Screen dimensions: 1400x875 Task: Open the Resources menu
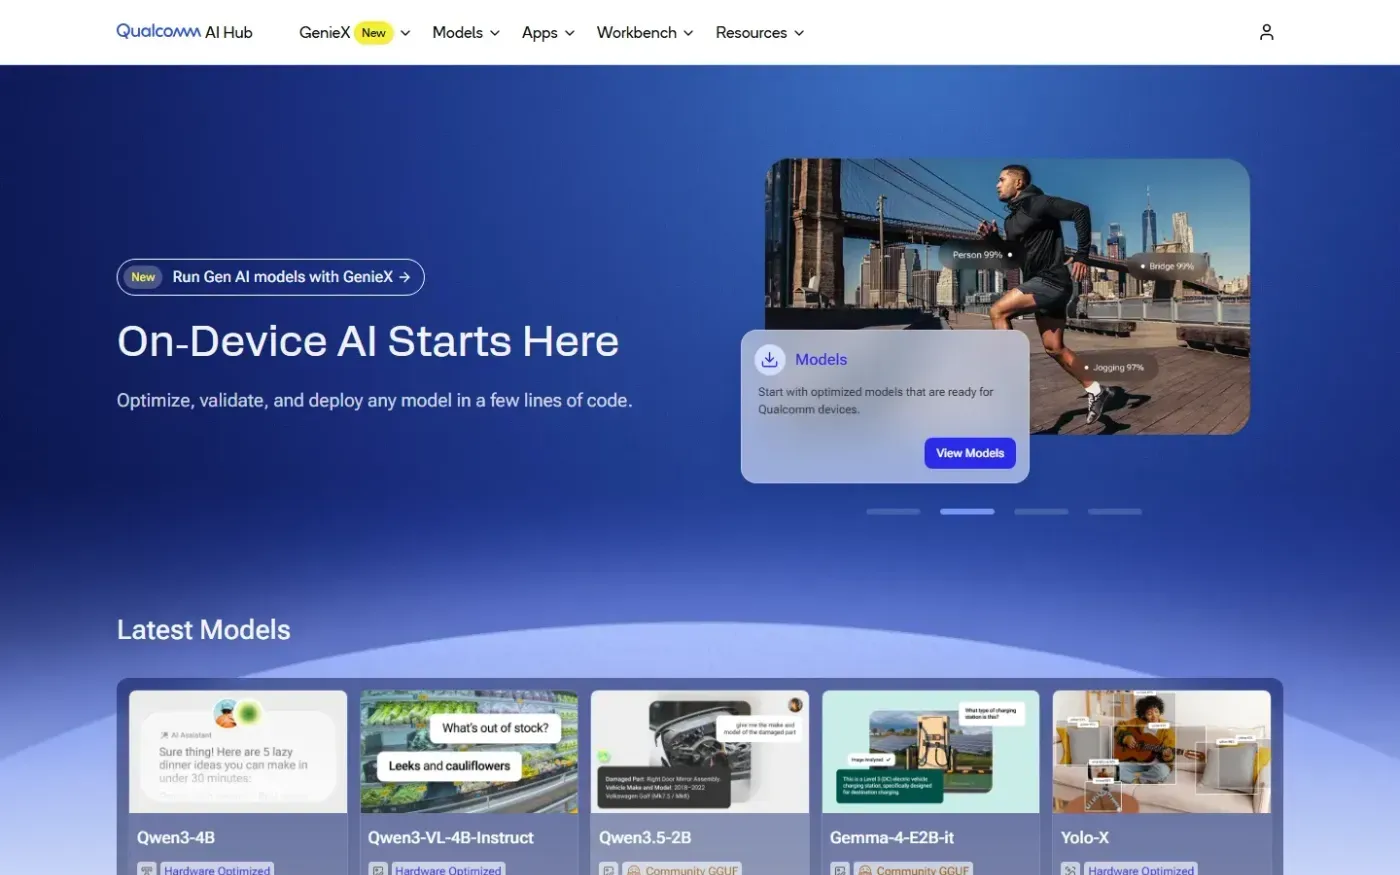760,32
